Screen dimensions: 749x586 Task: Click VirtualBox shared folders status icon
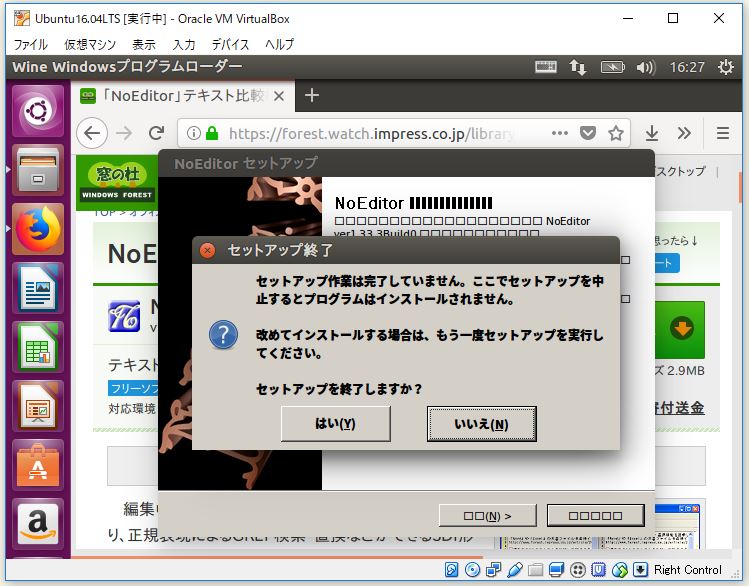[x=535, y=569]
